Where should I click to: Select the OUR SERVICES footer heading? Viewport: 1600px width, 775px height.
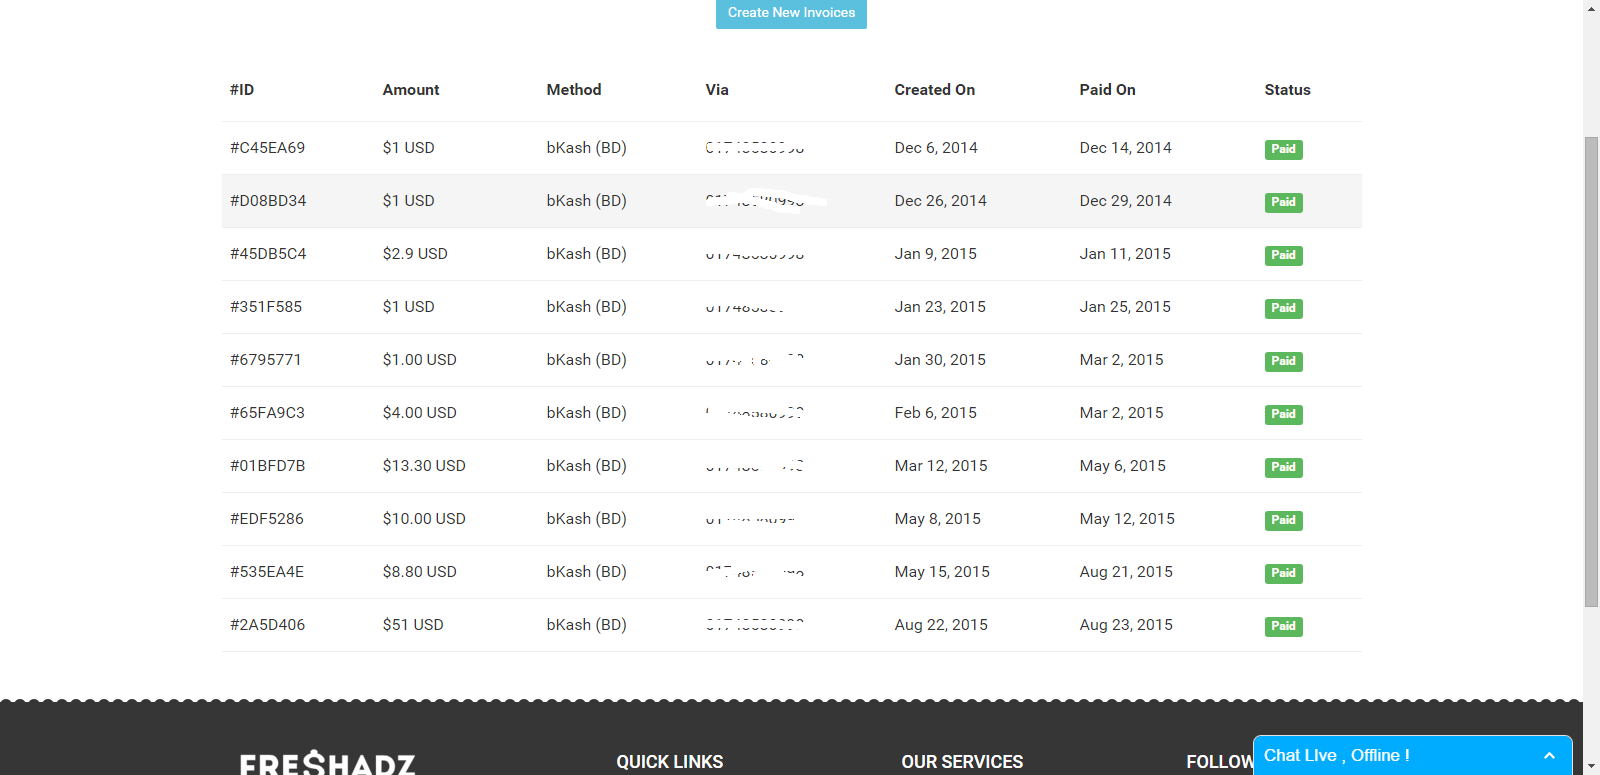[x=962, y=762]
